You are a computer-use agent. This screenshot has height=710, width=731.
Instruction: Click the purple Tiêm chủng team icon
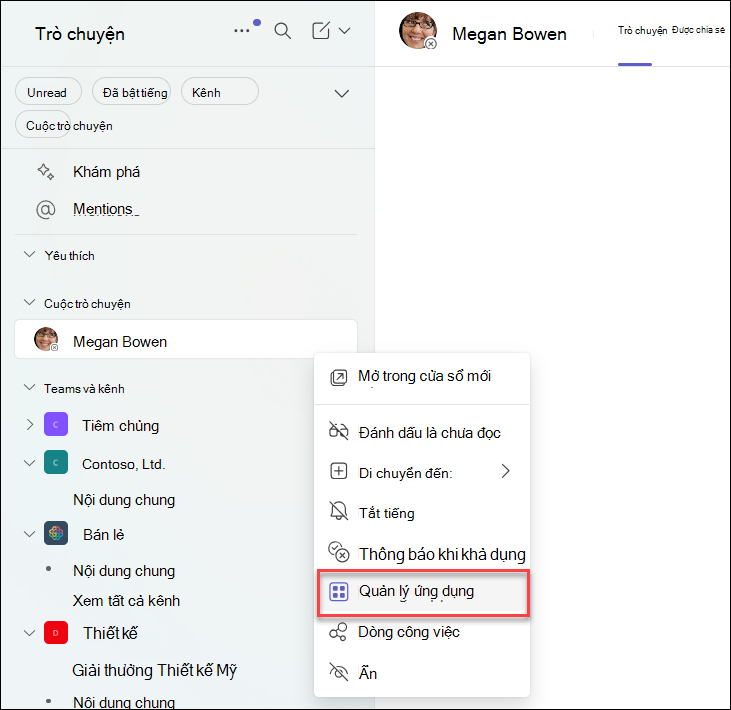(x=56, y=424)
